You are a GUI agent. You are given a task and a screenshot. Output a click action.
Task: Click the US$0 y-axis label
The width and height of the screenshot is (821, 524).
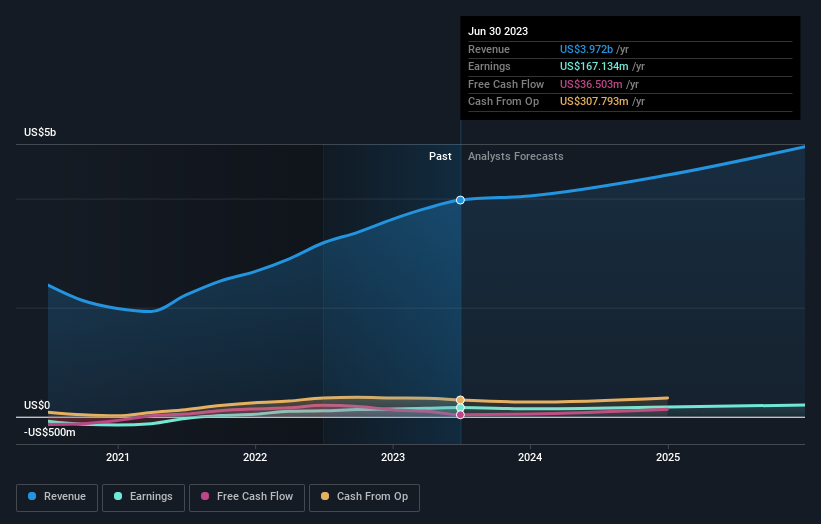[x=37, y=405]
